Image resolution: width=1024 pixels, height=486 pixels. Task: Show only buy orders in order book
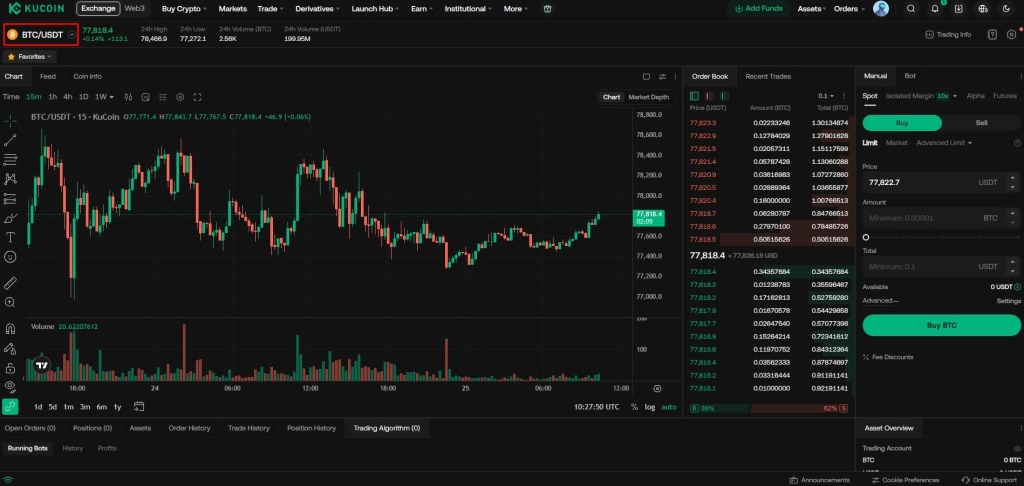724,96
